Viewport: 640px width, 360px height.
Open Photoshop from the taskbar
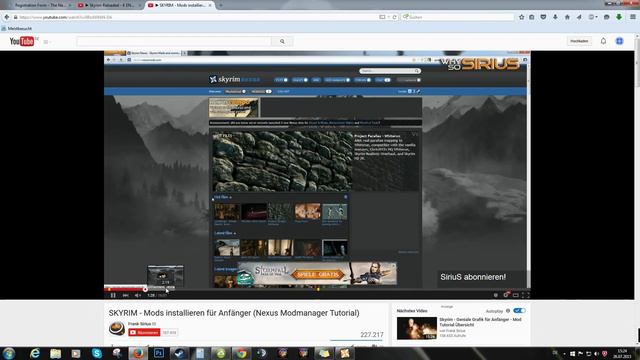[159, 353]
